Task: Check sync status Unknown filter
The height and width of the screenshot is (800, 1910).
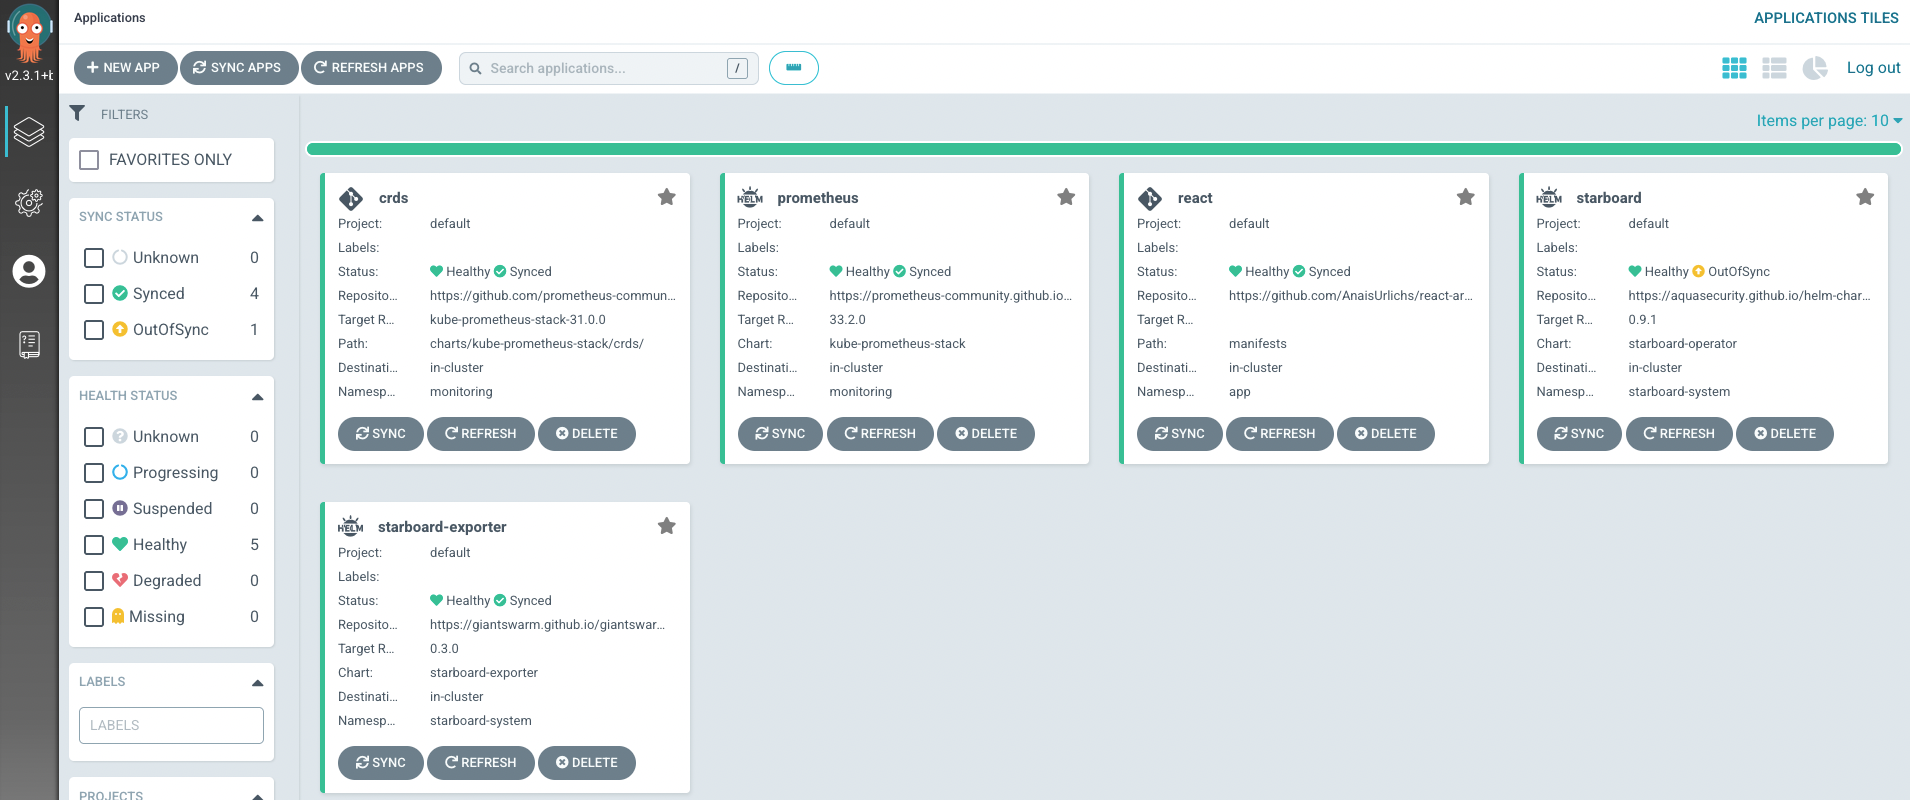Action: click(x=94, y=258)
